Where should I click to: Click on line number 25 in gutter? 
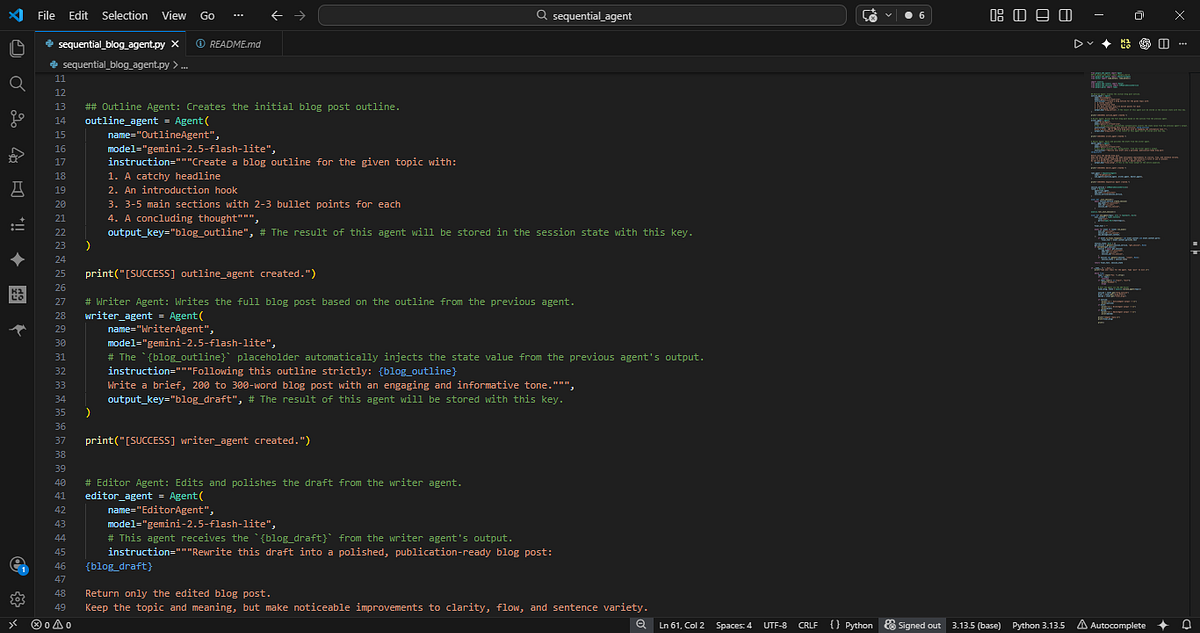tap(60, 273)
